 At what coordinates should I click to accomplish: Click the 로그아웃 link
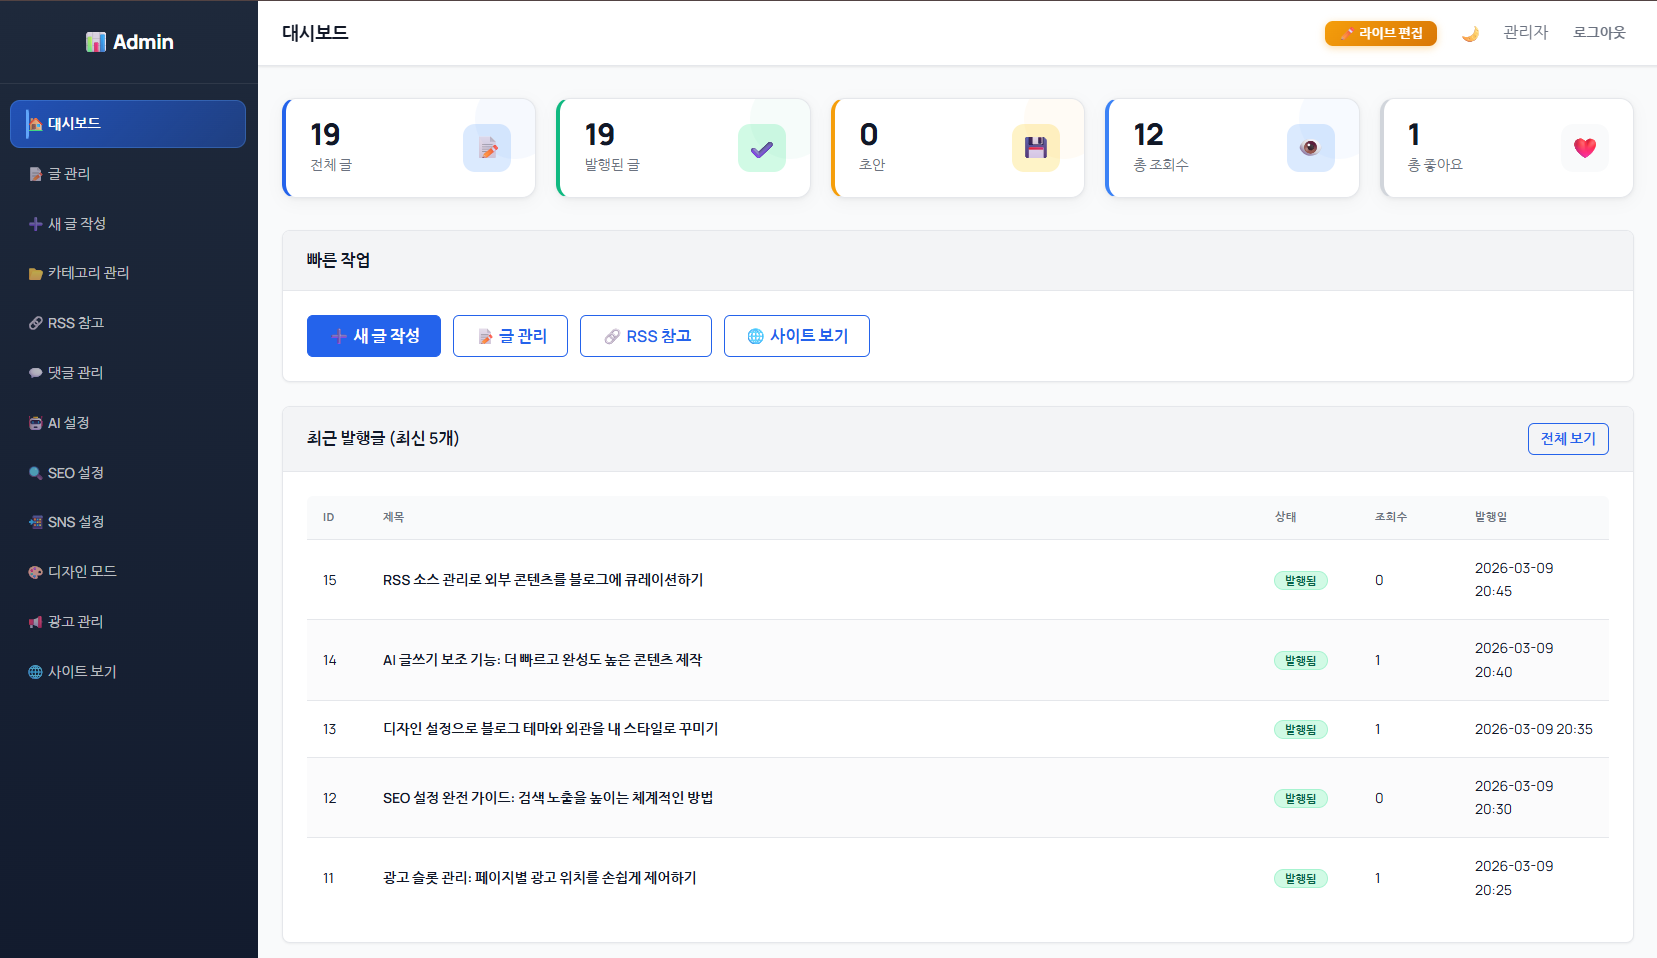point(1598,33)
